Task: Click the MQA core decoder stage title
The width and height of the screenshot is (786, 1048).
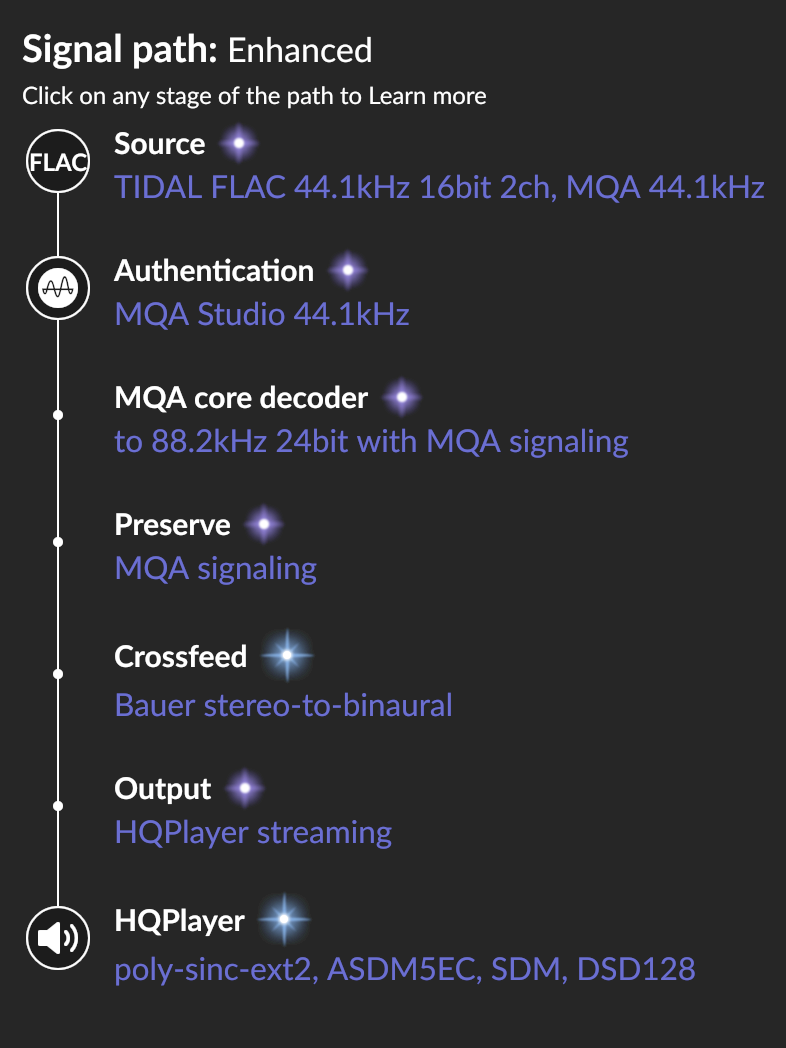Action: [241, 398]
